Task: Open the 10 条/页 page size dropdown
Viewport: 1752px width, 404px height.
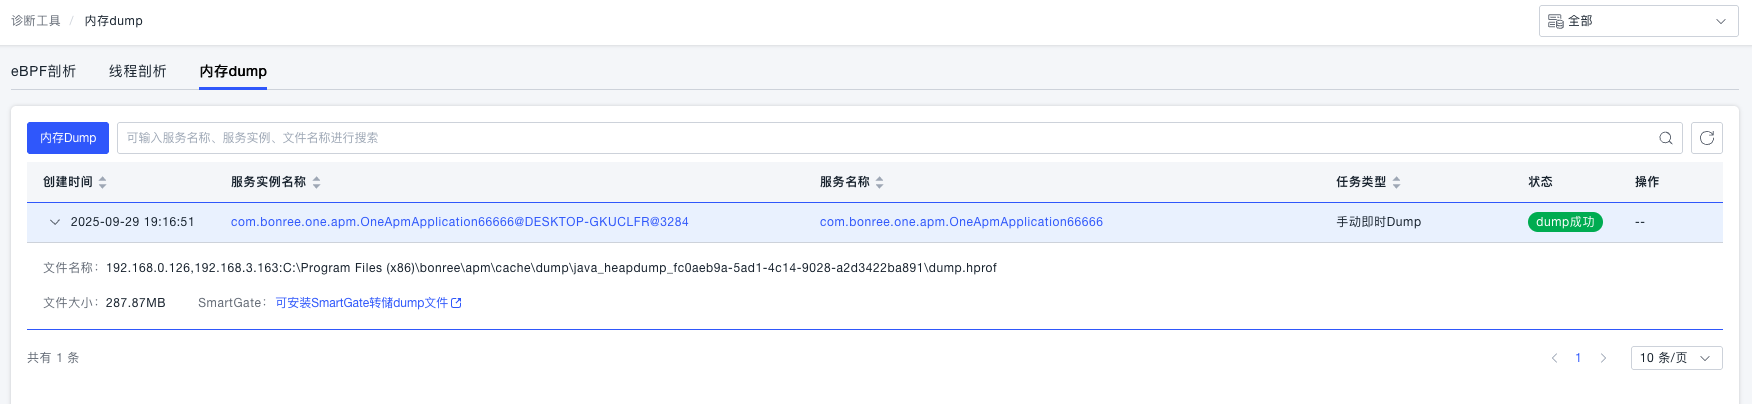Action: point(1676,358)
